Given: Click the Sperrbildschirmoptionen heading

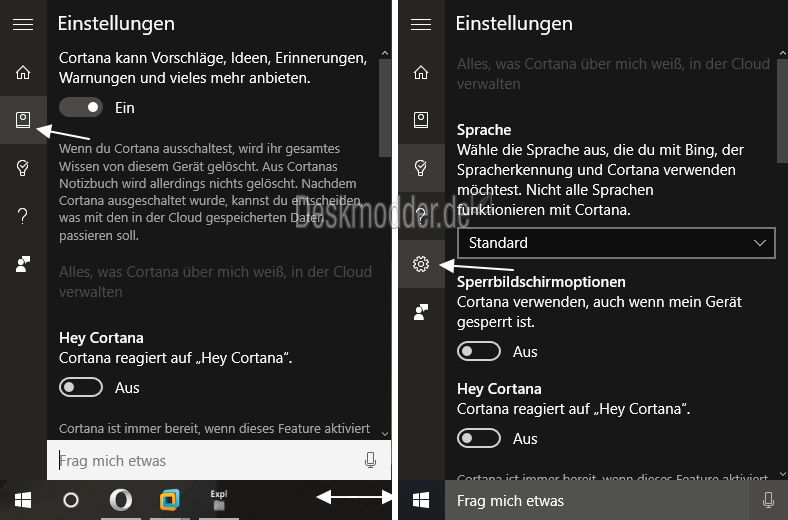Looking at the screenshot, I should 541,282.
